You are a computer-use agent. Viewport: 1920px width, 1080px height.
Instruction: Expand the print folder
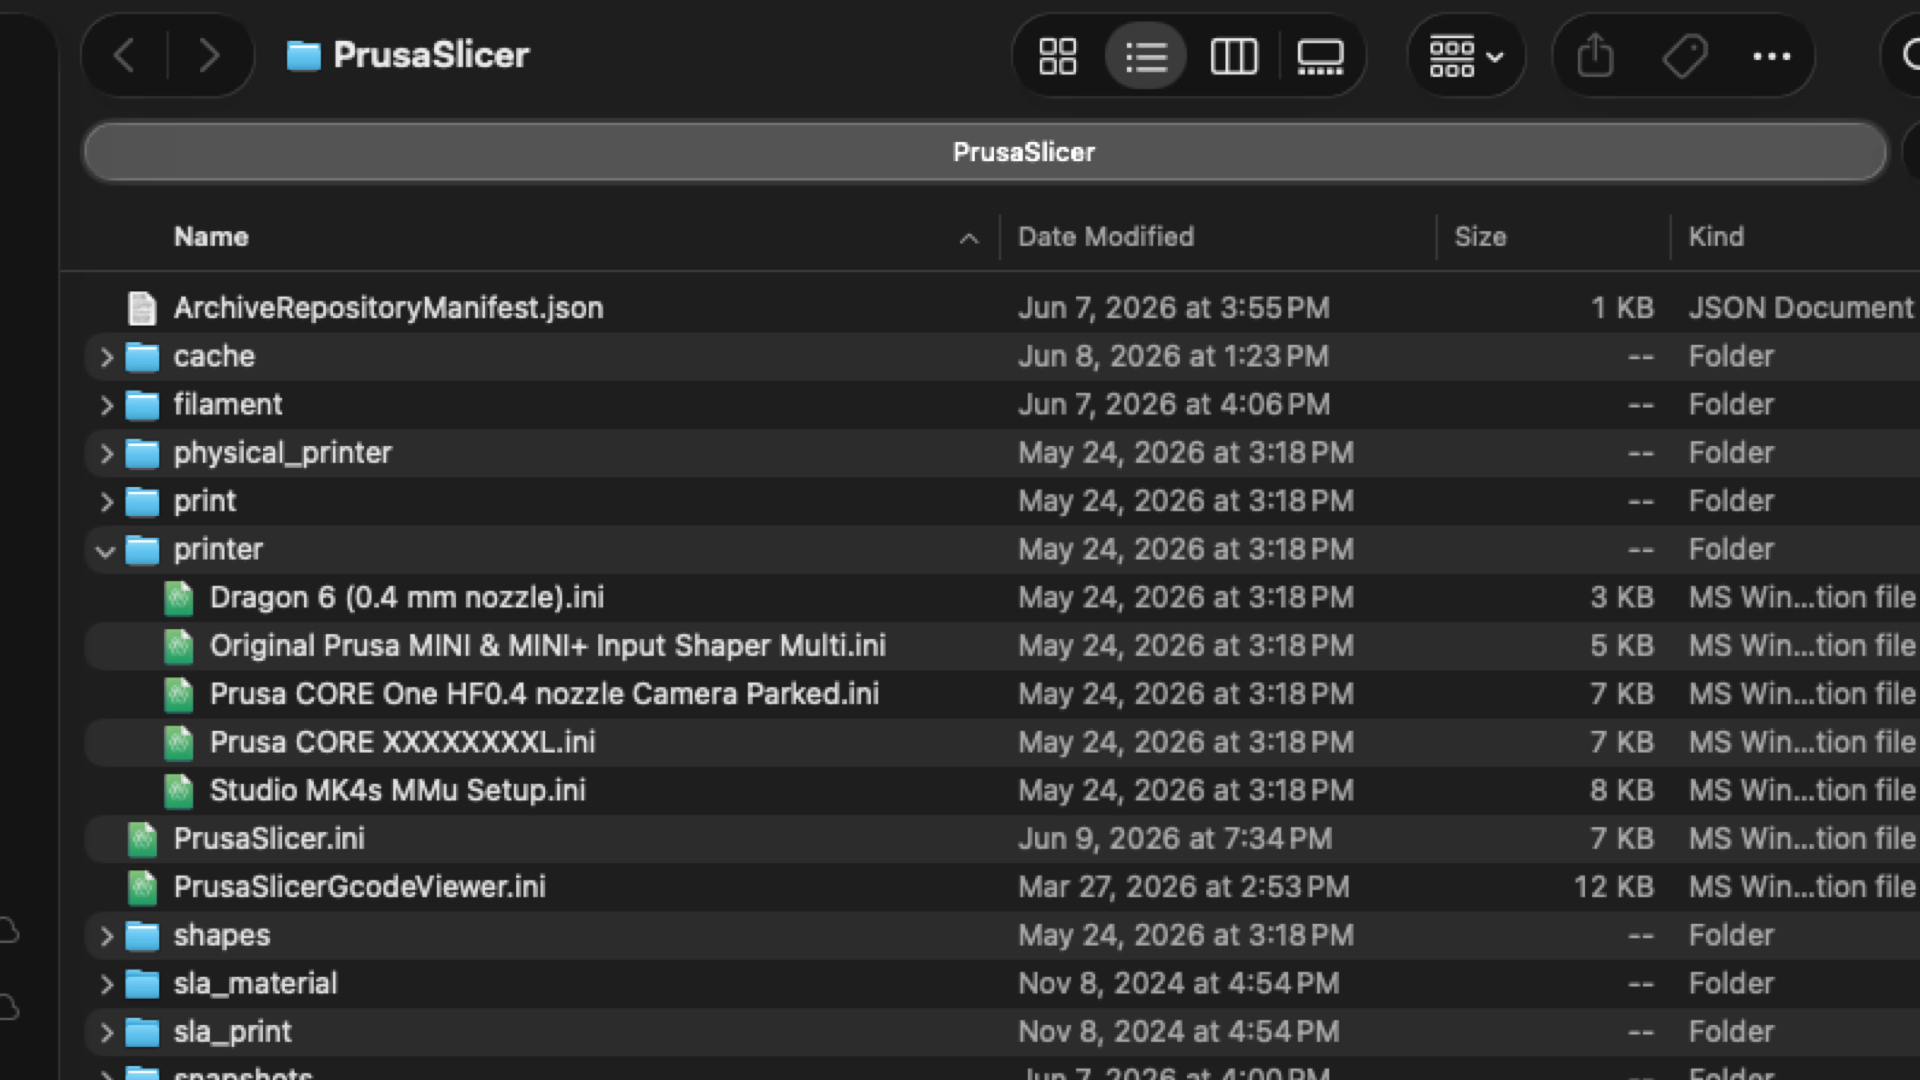click(x=106, y=501)
